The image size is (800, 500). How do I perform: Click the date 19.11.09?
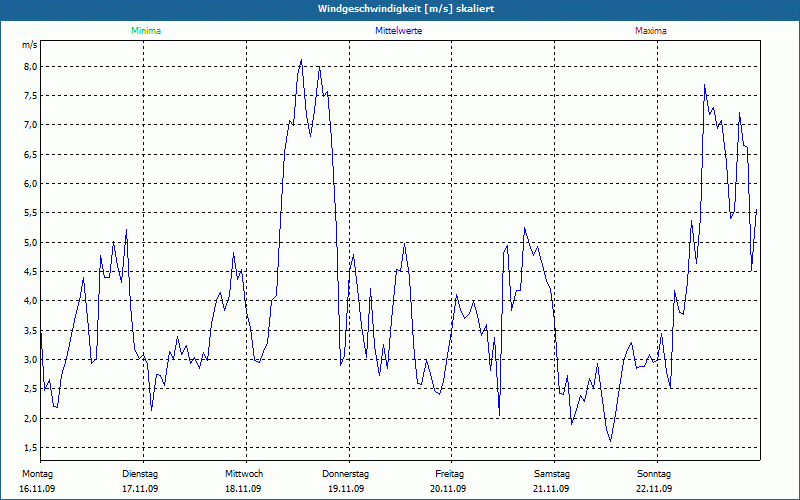(x=346, y=489)
